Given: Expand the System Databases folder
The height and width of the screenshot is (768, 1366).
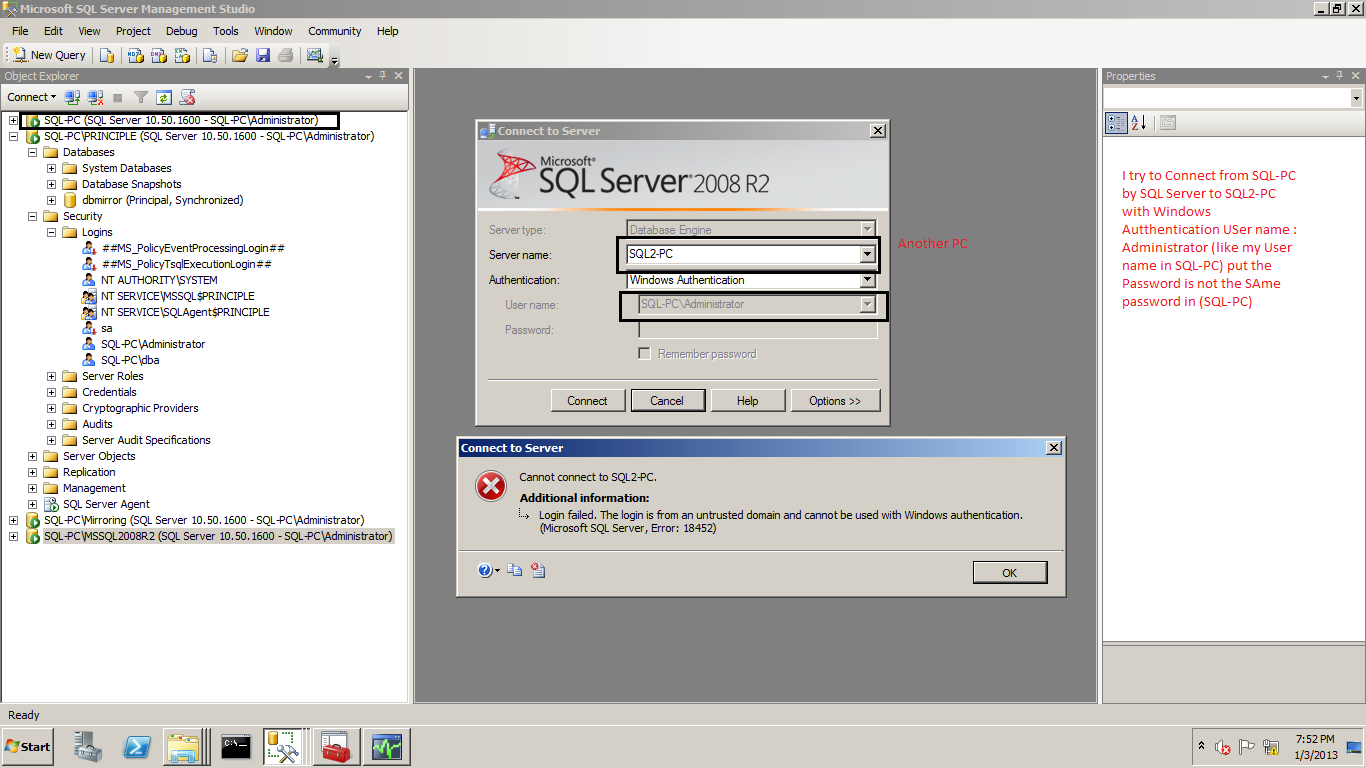Looking at the screenshot, I should tap(51, 168).
